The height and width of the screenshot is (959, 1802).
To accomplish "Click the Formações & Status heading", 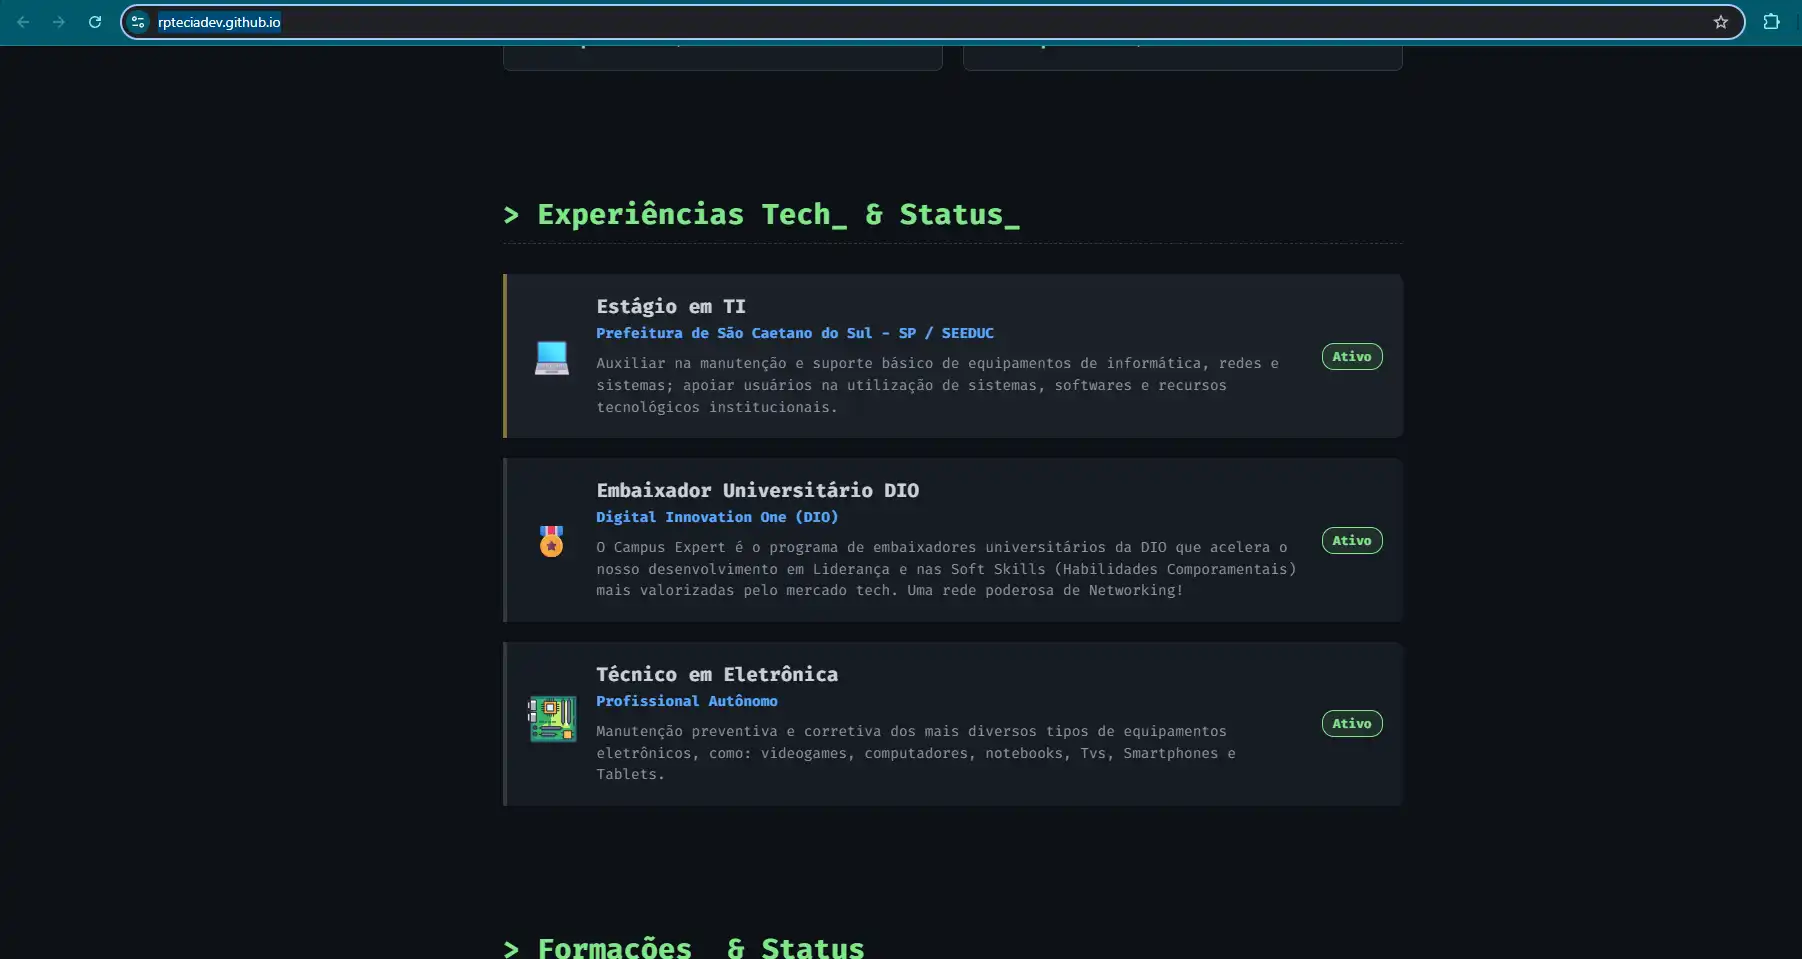I will click(684, 948).
